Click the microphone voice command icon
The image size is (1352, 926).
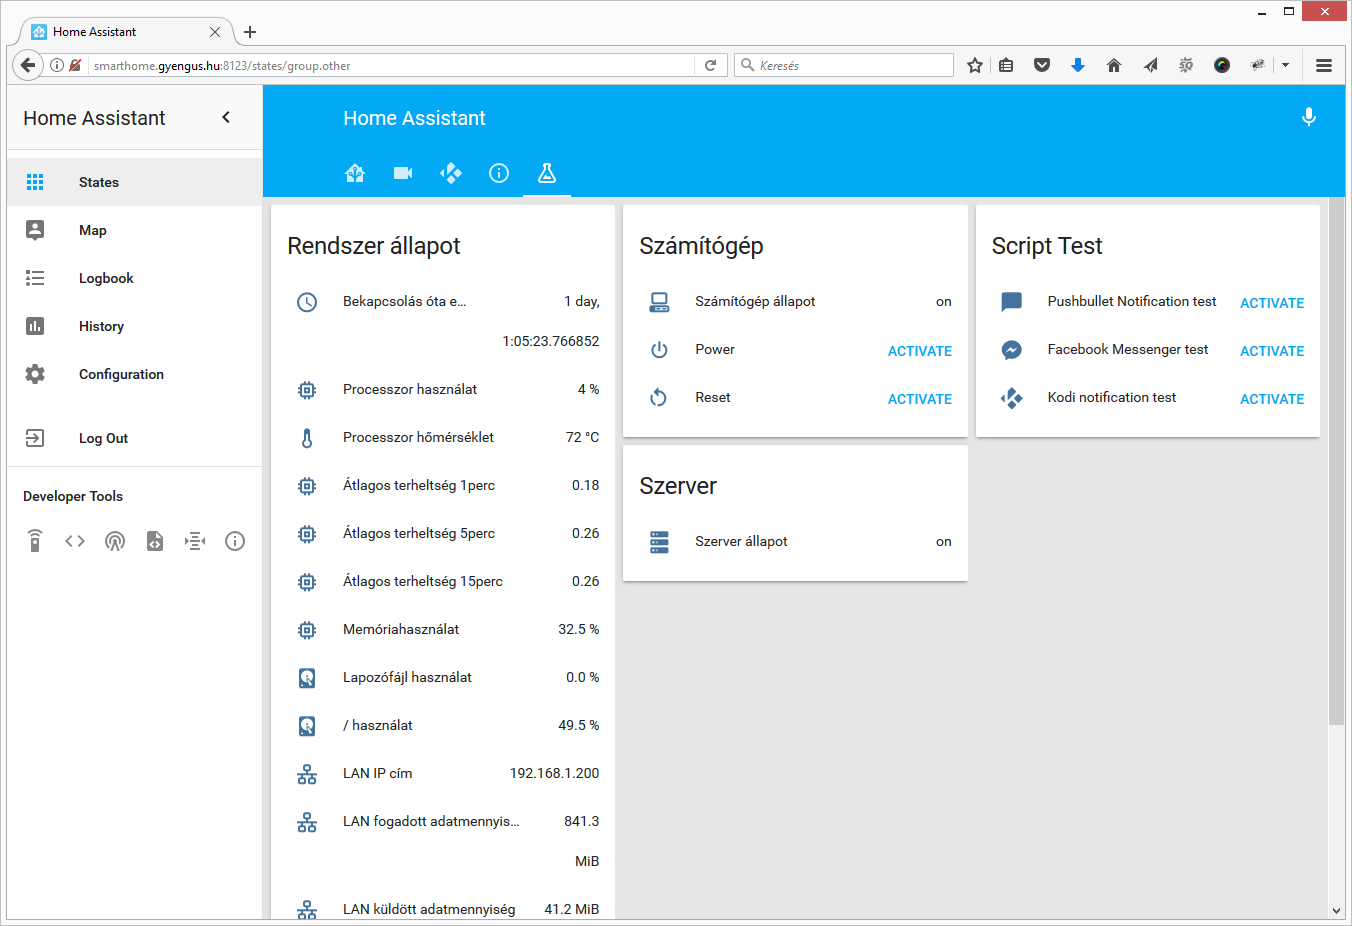click(1308, 117)
